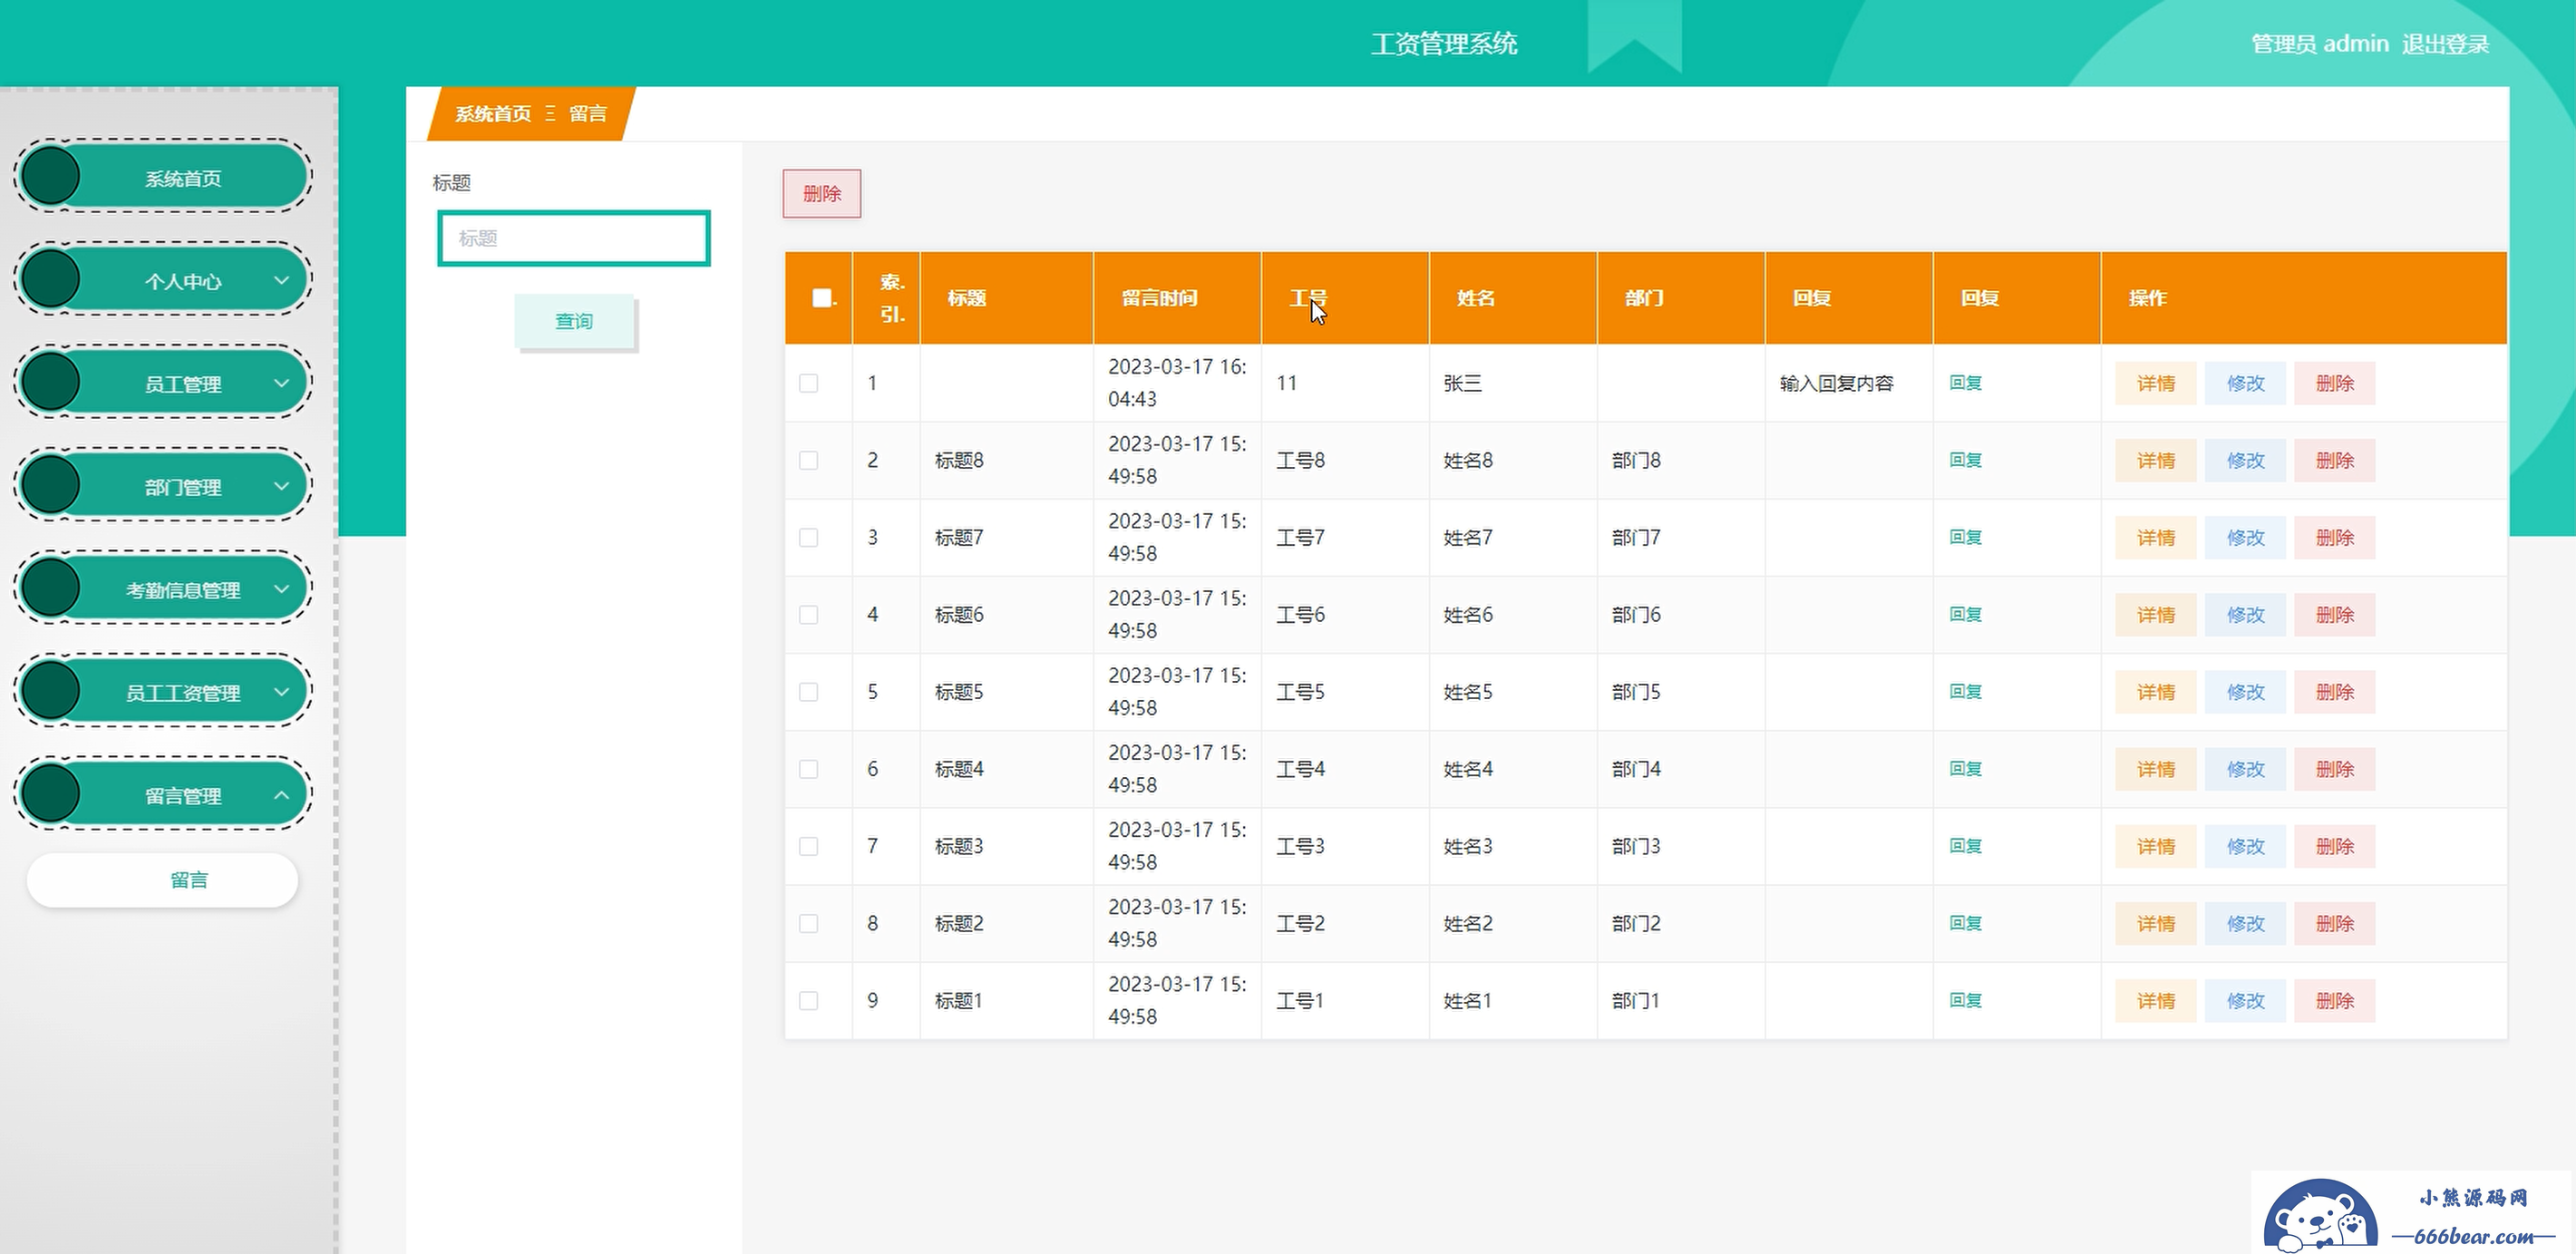Click 修改 for the 标题7 row
This screenshot has width=2576, height=1254.
[x=2246, y=537]
